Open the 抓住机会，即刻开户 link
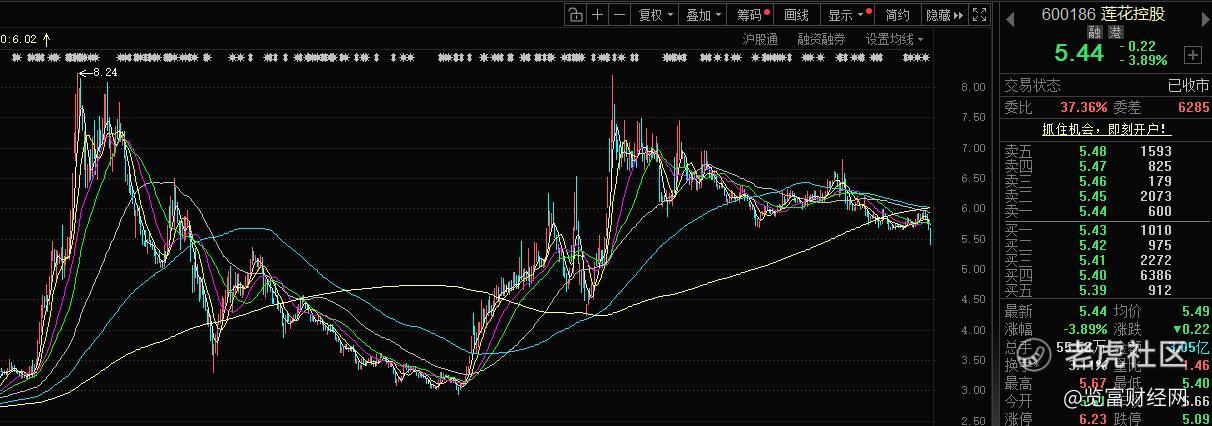 pos(1105,129)
